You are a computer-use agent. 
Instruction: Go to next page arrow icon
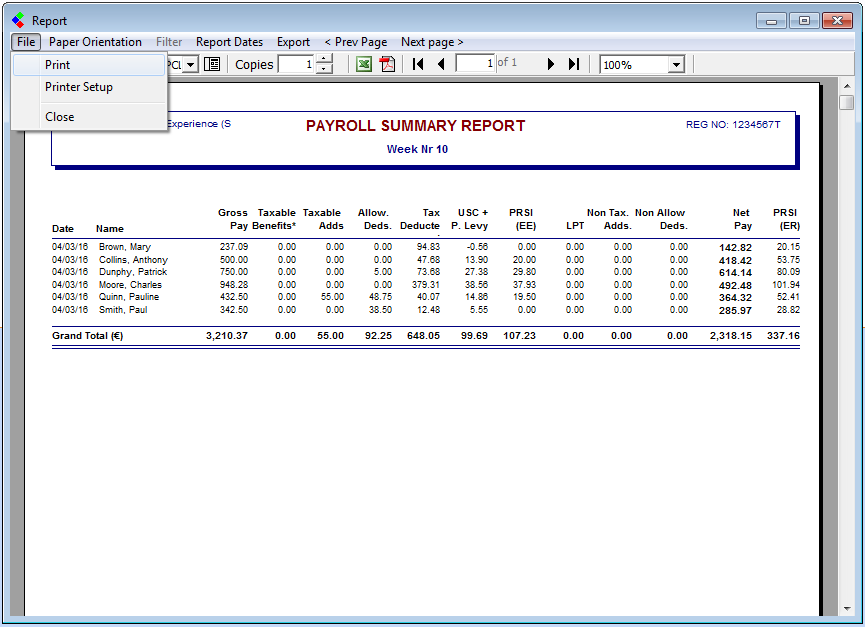pyautogui.click(x=550, y=65)
